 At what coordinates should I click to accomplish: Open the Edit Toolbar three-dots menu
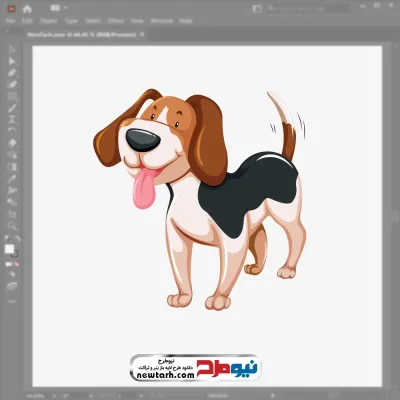12,301
